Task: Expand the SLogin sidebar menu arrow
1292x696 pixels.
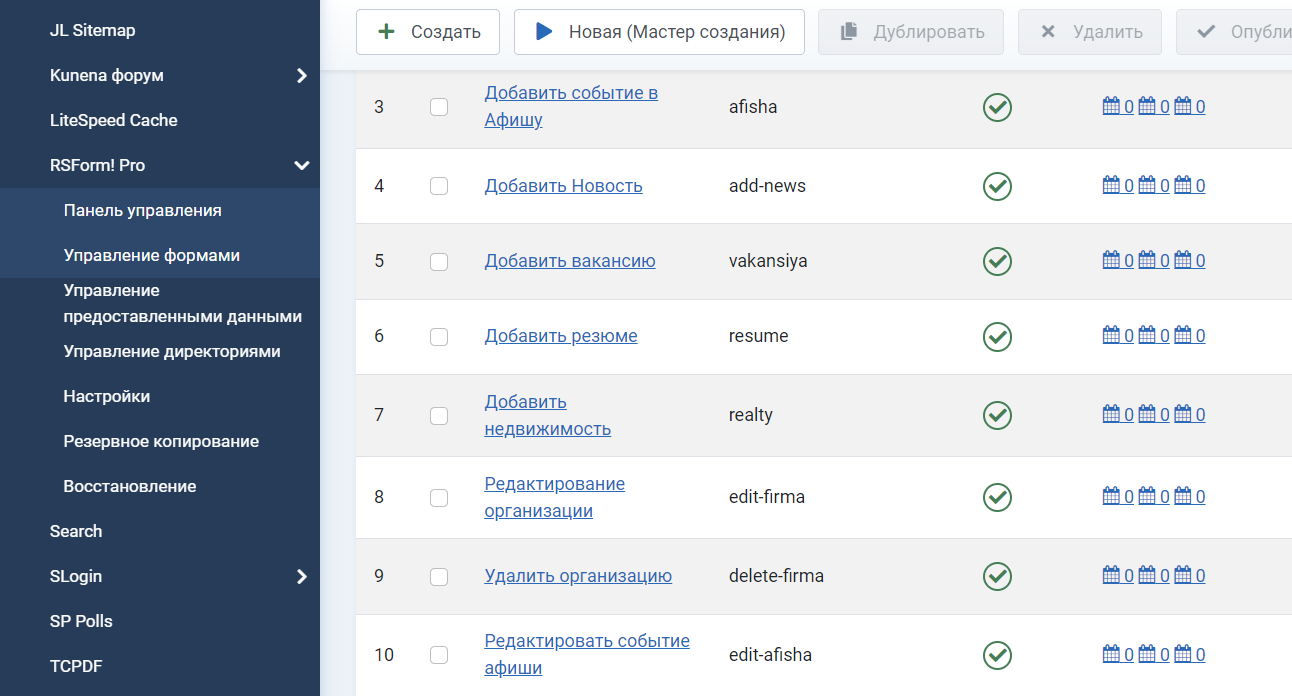Action: (x=302, y=577)
